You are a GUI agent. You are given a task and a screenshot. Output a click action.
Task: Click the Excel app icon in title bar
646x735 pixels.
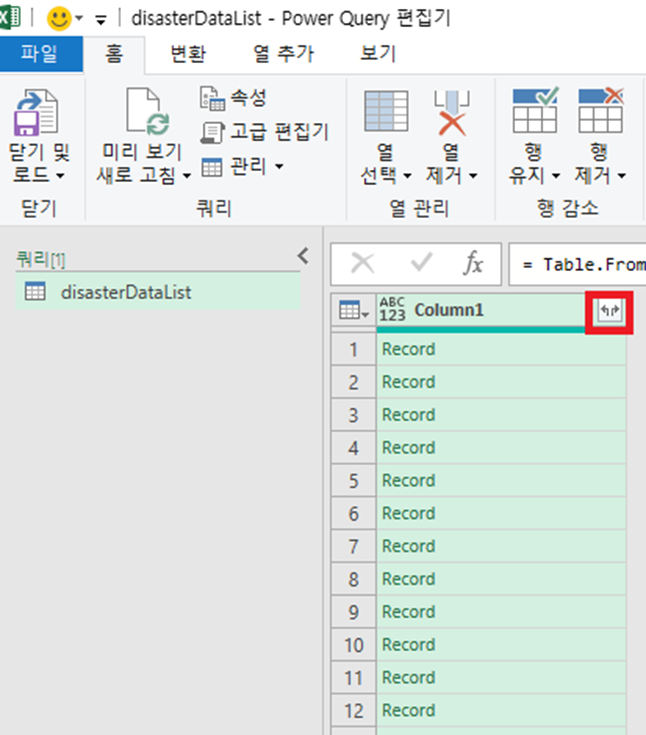[x=9, y=17]
